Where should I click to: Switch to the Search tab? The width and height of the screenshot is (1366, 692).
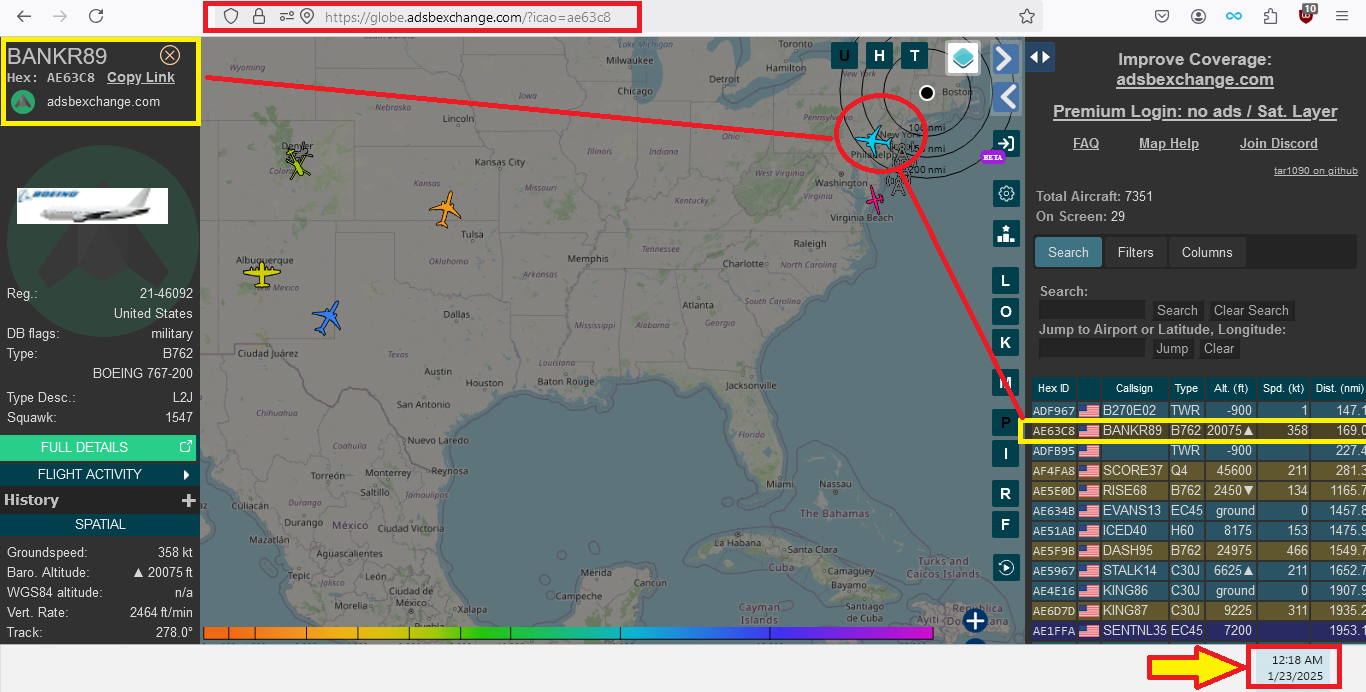pos(1068,252)
